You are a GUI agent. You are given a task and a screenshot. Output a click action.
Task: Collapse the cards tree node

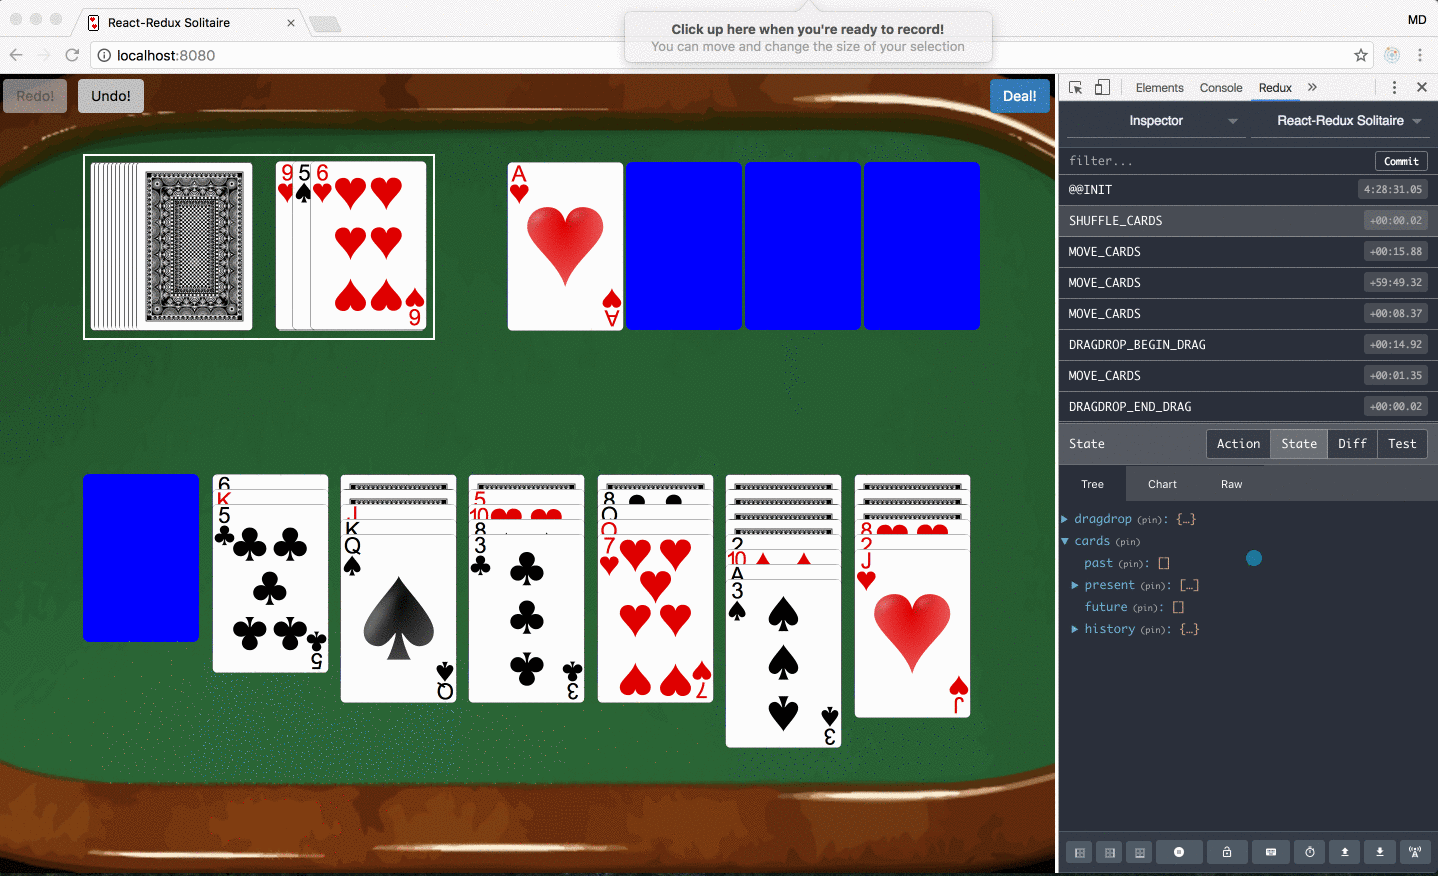[x=1065, y=541]
